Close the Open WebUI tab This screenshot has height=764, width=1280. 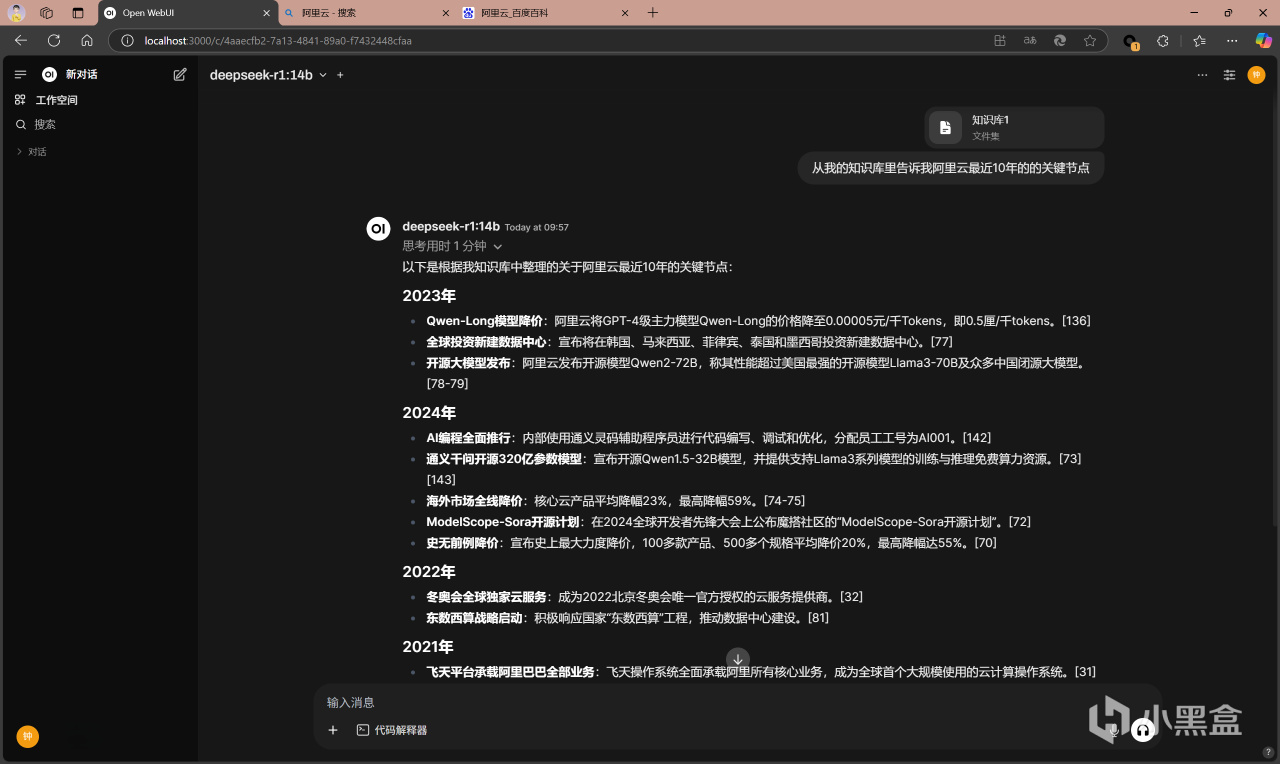267,13
